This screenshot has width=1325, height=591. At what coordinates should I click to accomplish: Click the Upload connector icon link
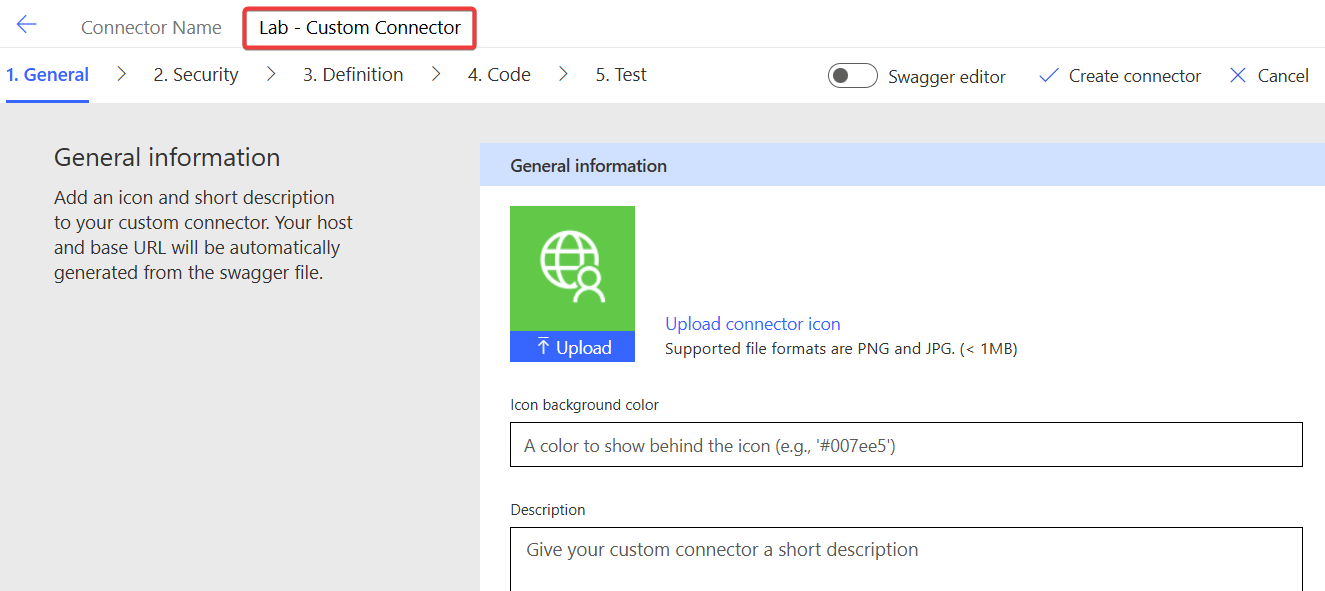(752, 323)
